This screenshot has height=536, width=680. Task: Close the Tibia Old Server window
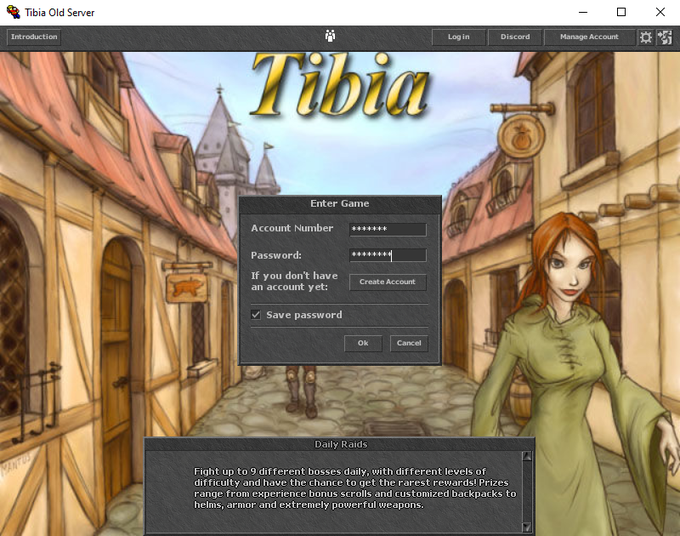click(x=660, y=12)
